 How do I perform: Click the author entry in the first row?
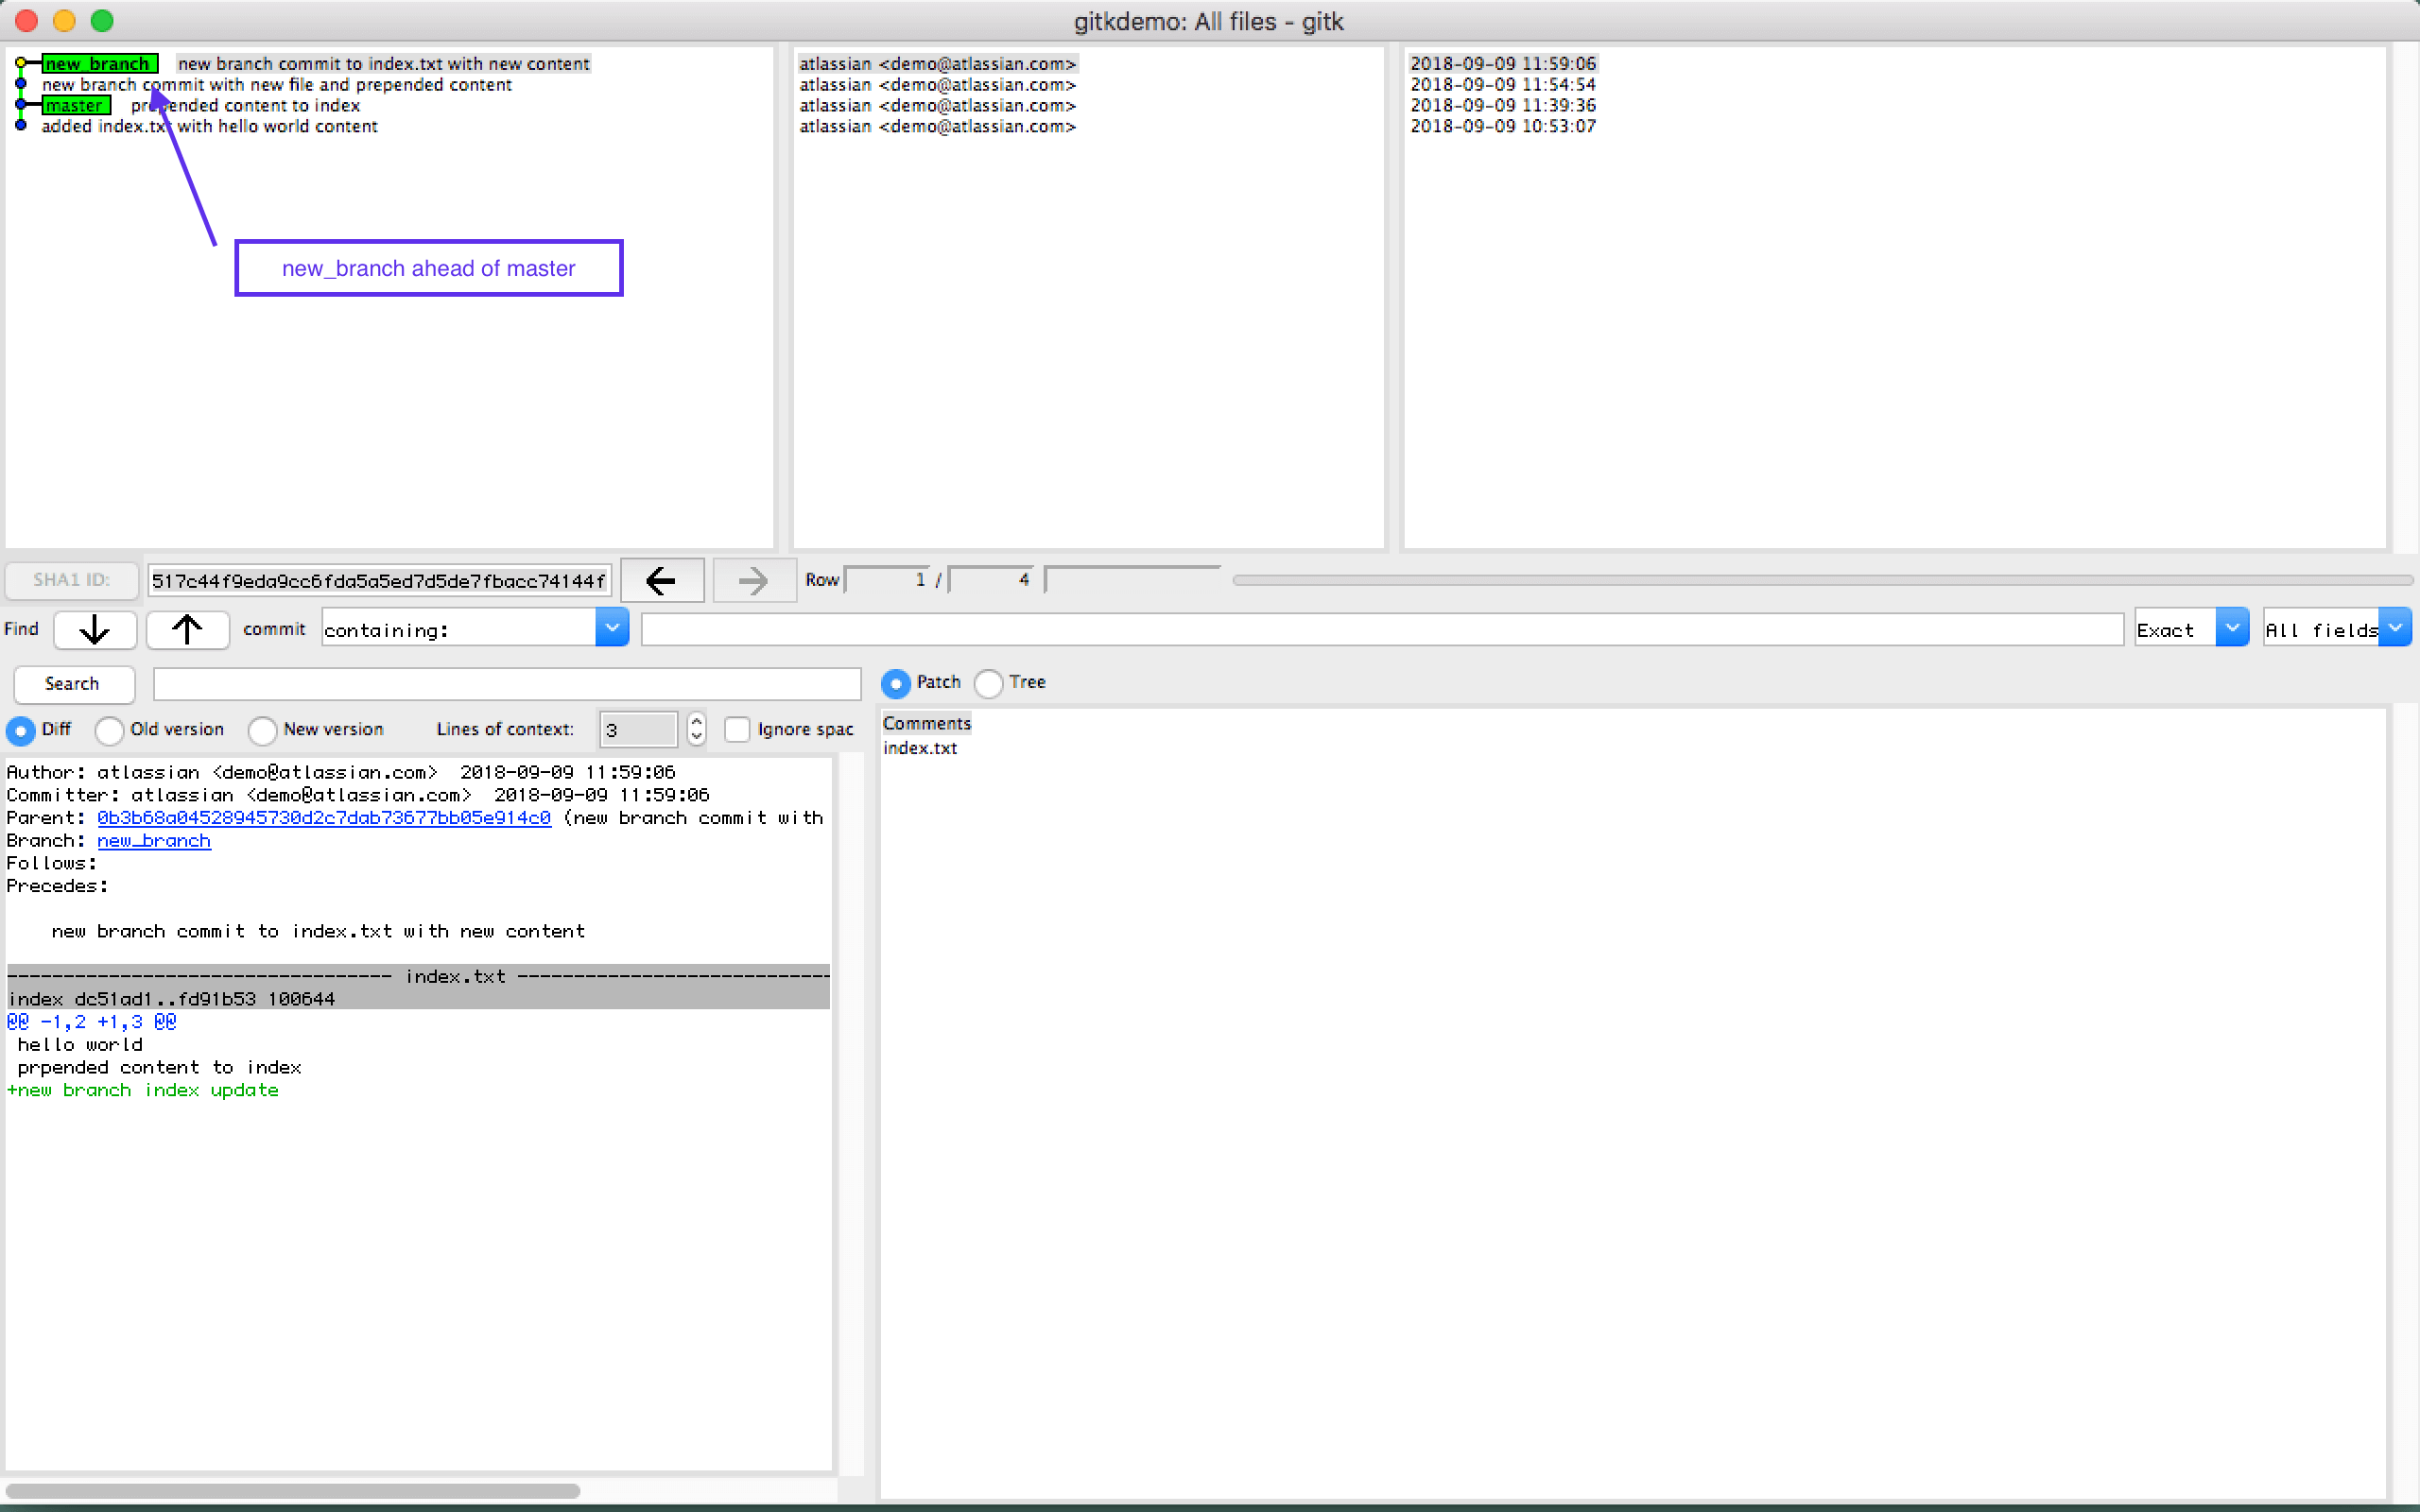(938, 64)
